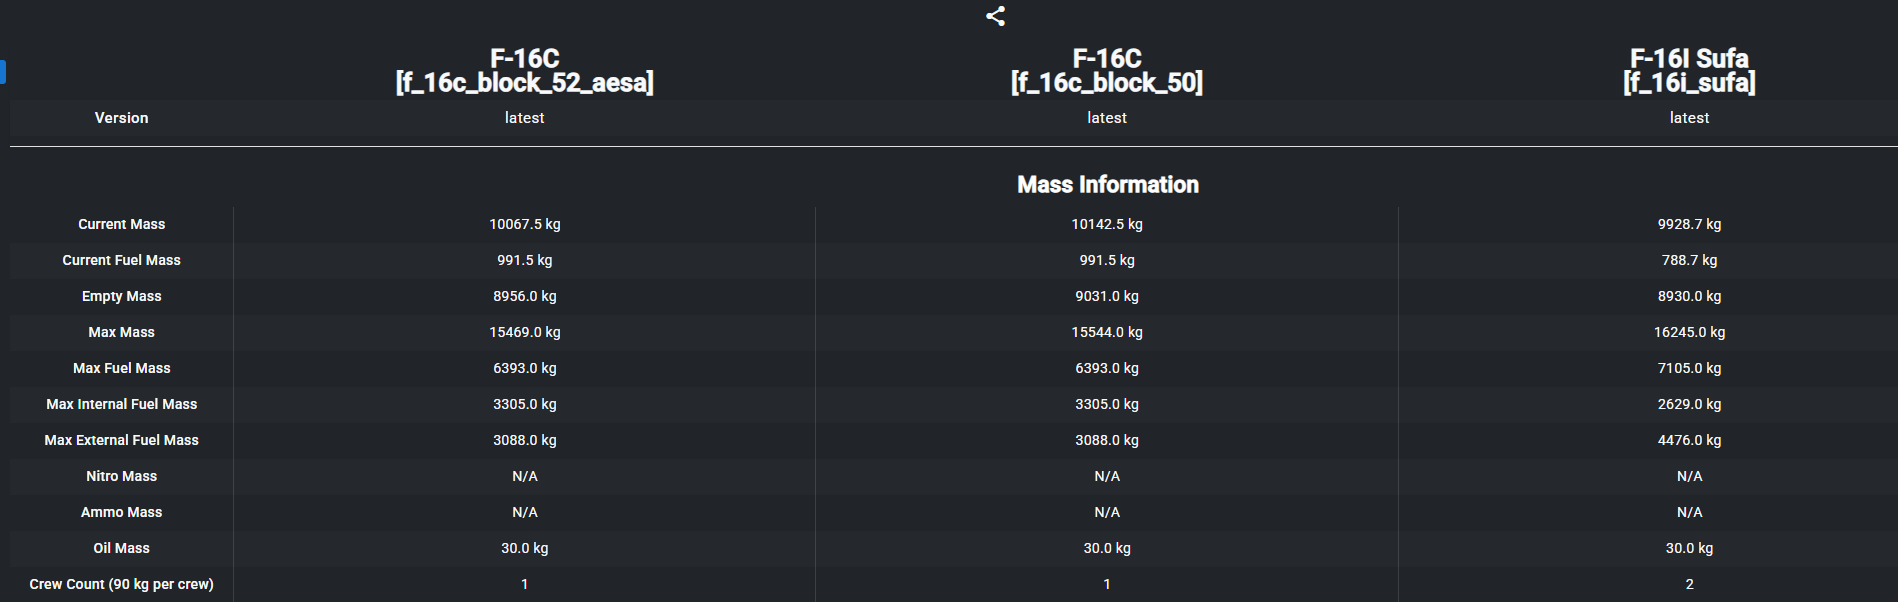Click the 16245.0 kg max mass value

1689,332
